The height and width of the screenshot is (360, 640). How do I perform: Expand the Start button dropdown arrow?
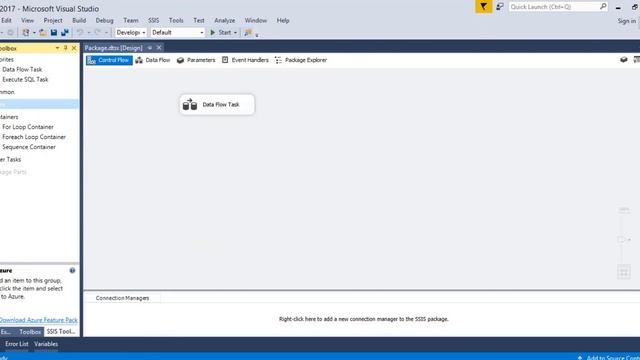(x=235, y=33)
